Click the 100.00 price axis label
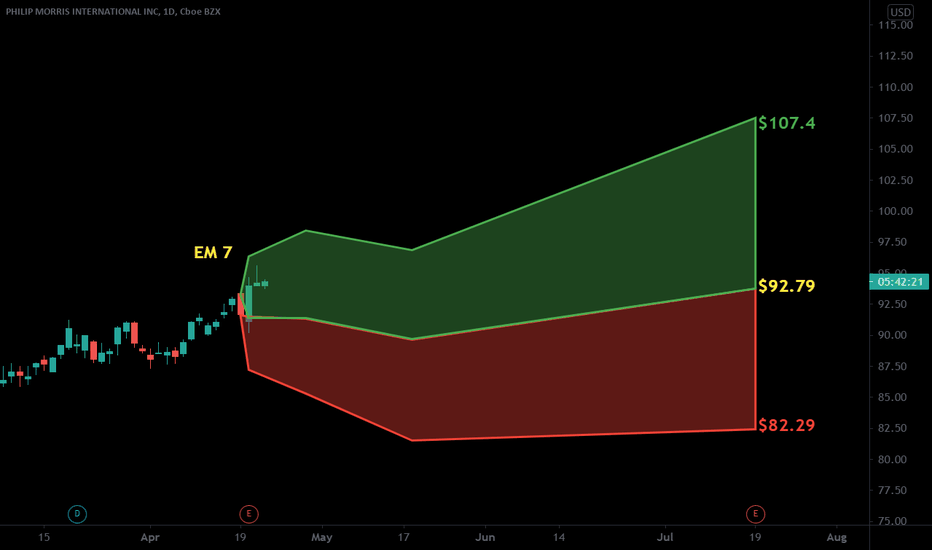Image resolution: width=932 pixels, height=550 pixels. click(x=895, y=211)
